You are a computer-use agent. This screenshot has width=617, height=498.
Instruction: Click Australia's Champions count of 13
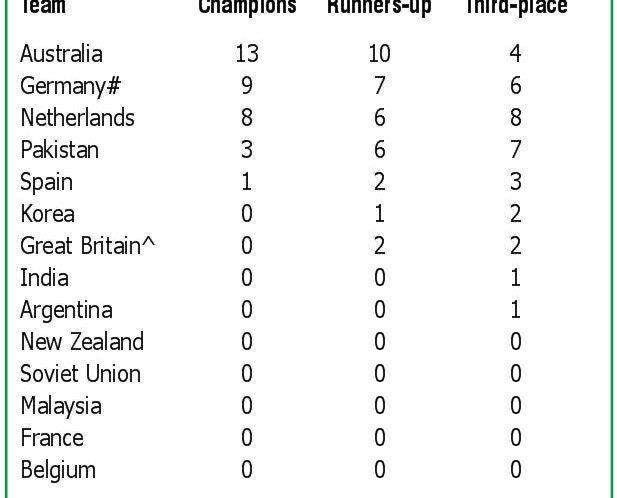[247, 54]
